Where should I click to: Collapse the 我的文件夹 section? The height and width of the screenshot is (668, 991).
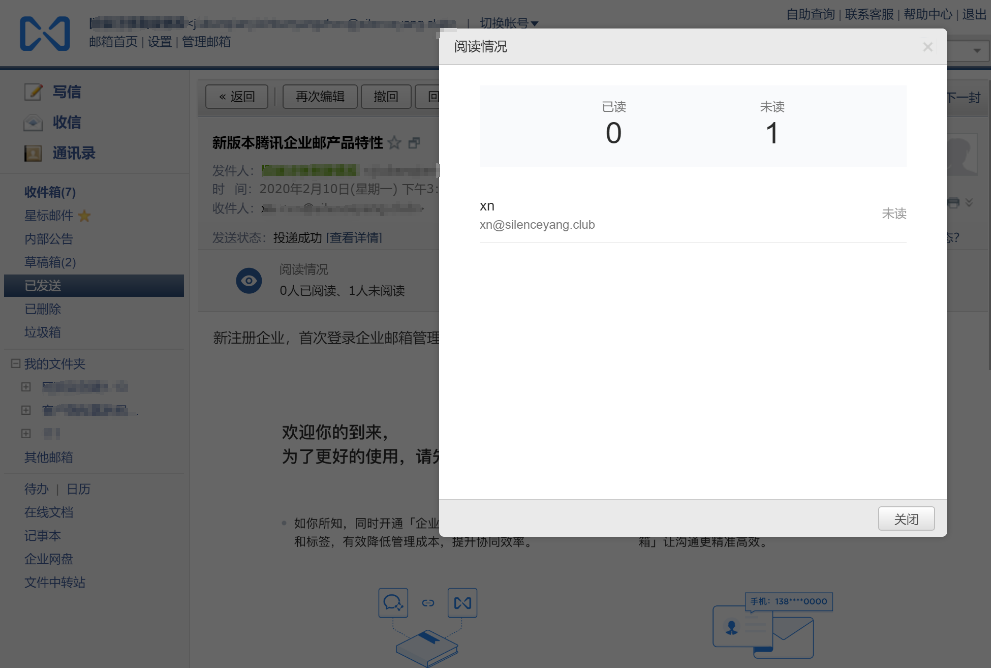point(15,364)
